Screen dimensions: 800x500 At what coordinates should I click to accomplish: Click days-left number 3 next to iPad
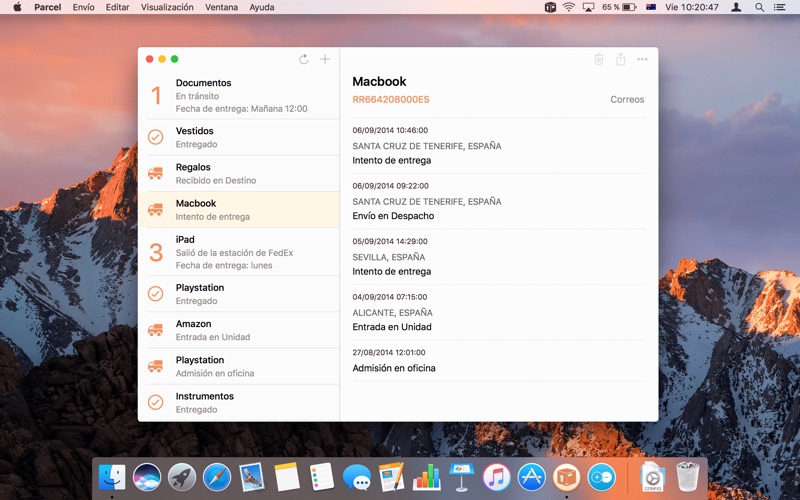point(156,252)
